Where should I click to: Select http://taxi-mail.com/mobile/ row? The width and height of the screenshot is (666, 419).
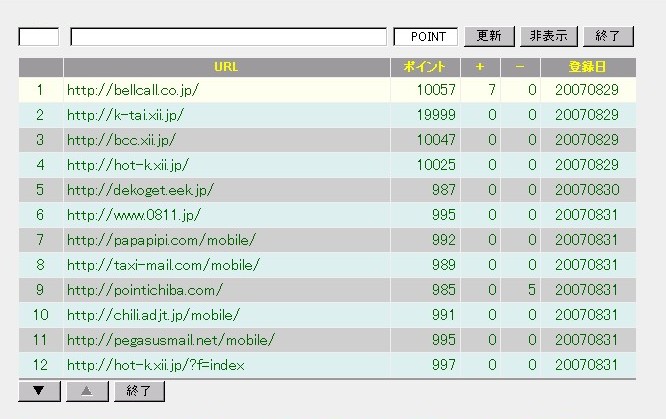click(327, 265)
